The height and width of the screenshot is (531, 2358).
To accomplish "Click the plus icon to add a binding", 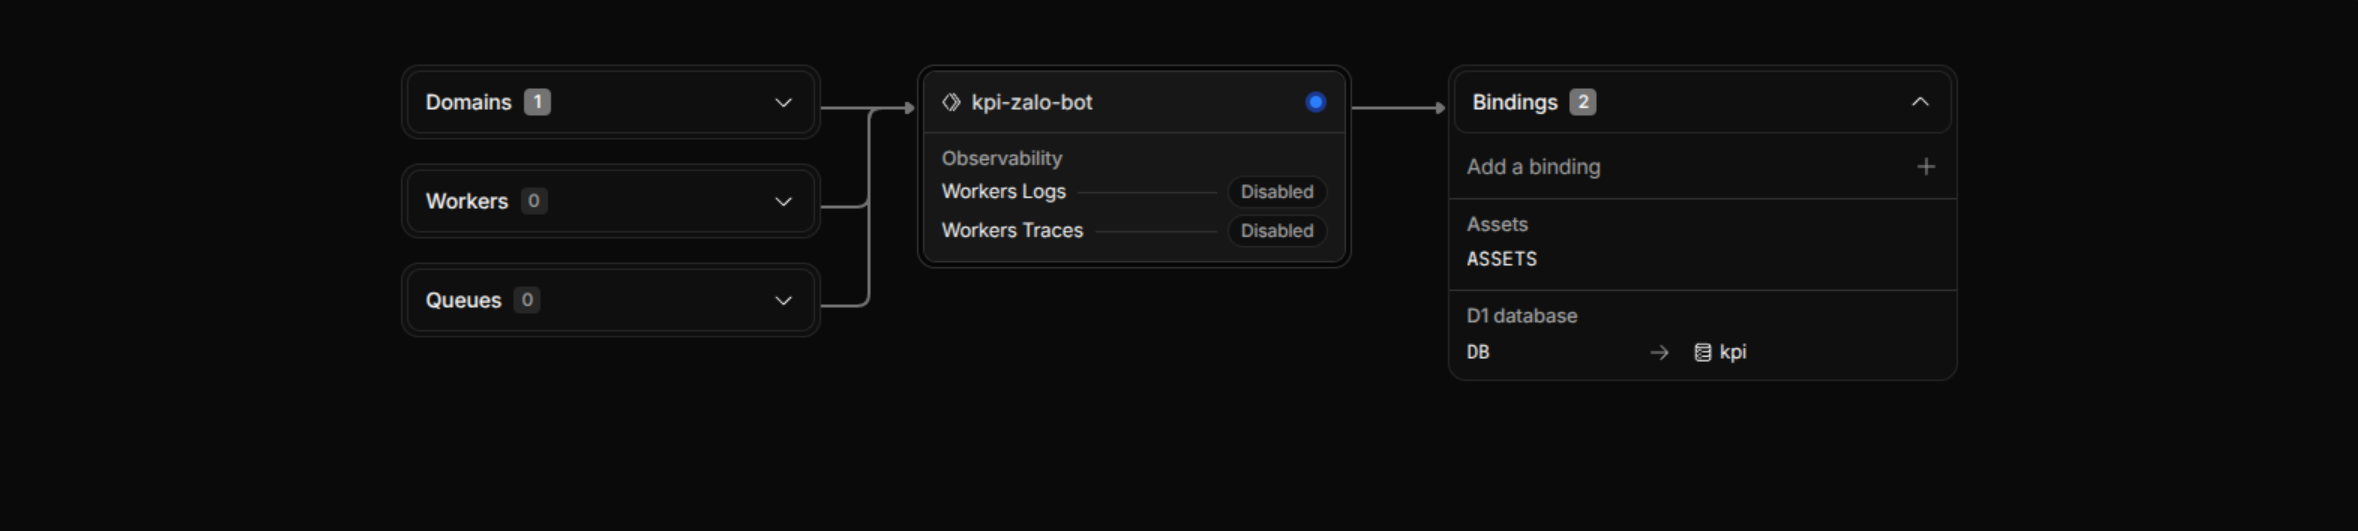I will click(x=1925, y=167).
